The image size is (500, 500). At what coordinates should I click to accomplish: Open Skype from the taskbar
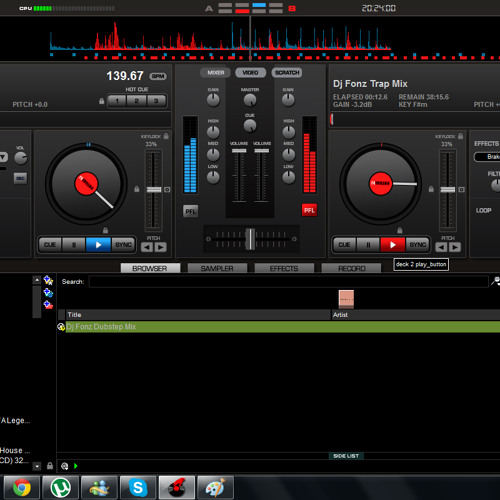(x=138, y=488)
